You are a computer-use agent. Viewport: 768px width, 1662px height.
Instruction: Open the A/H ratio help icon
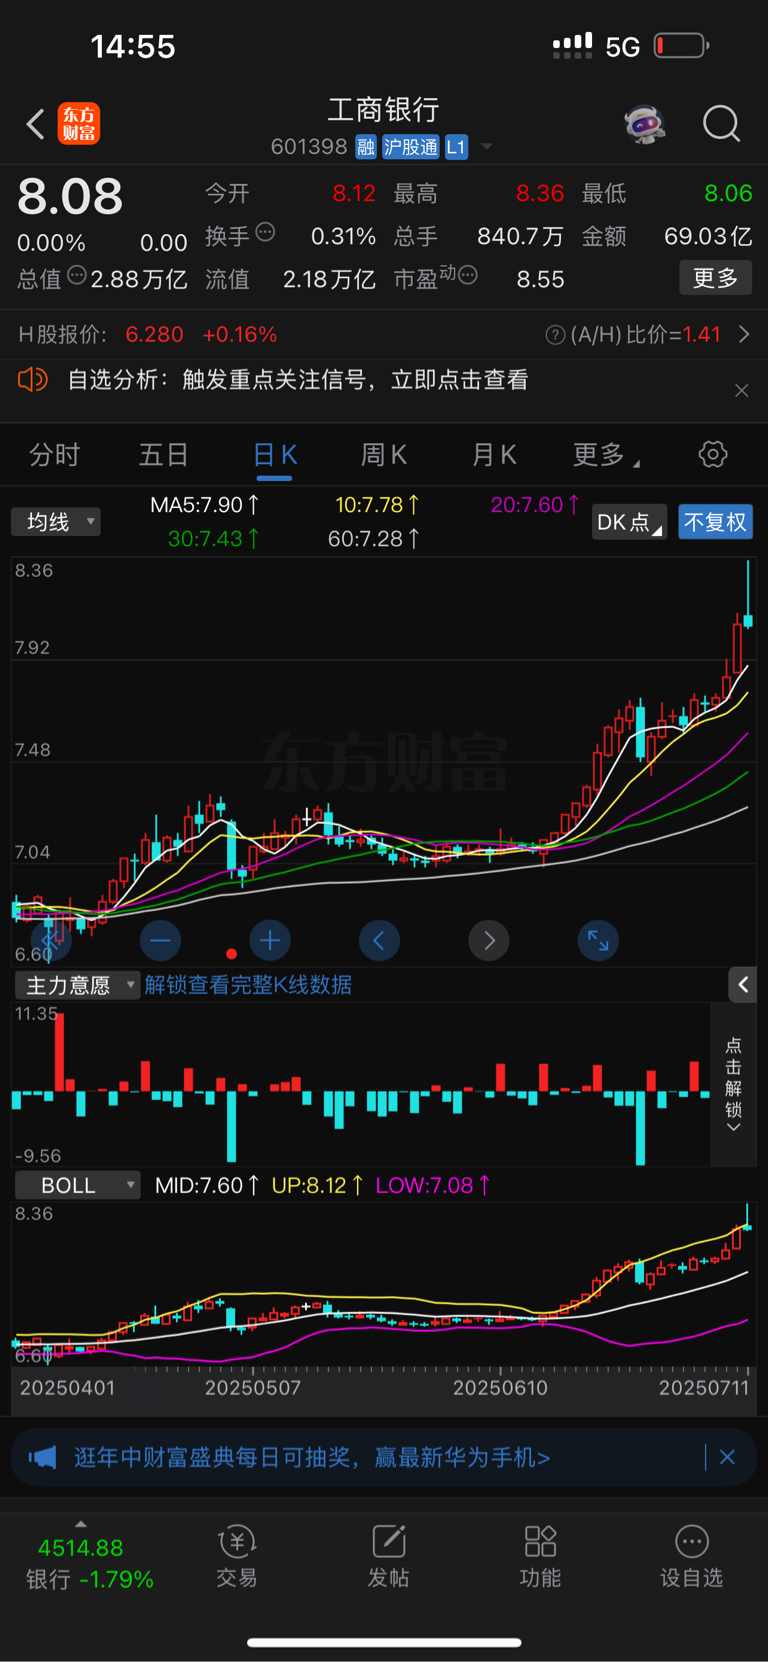tap(555, 335)
